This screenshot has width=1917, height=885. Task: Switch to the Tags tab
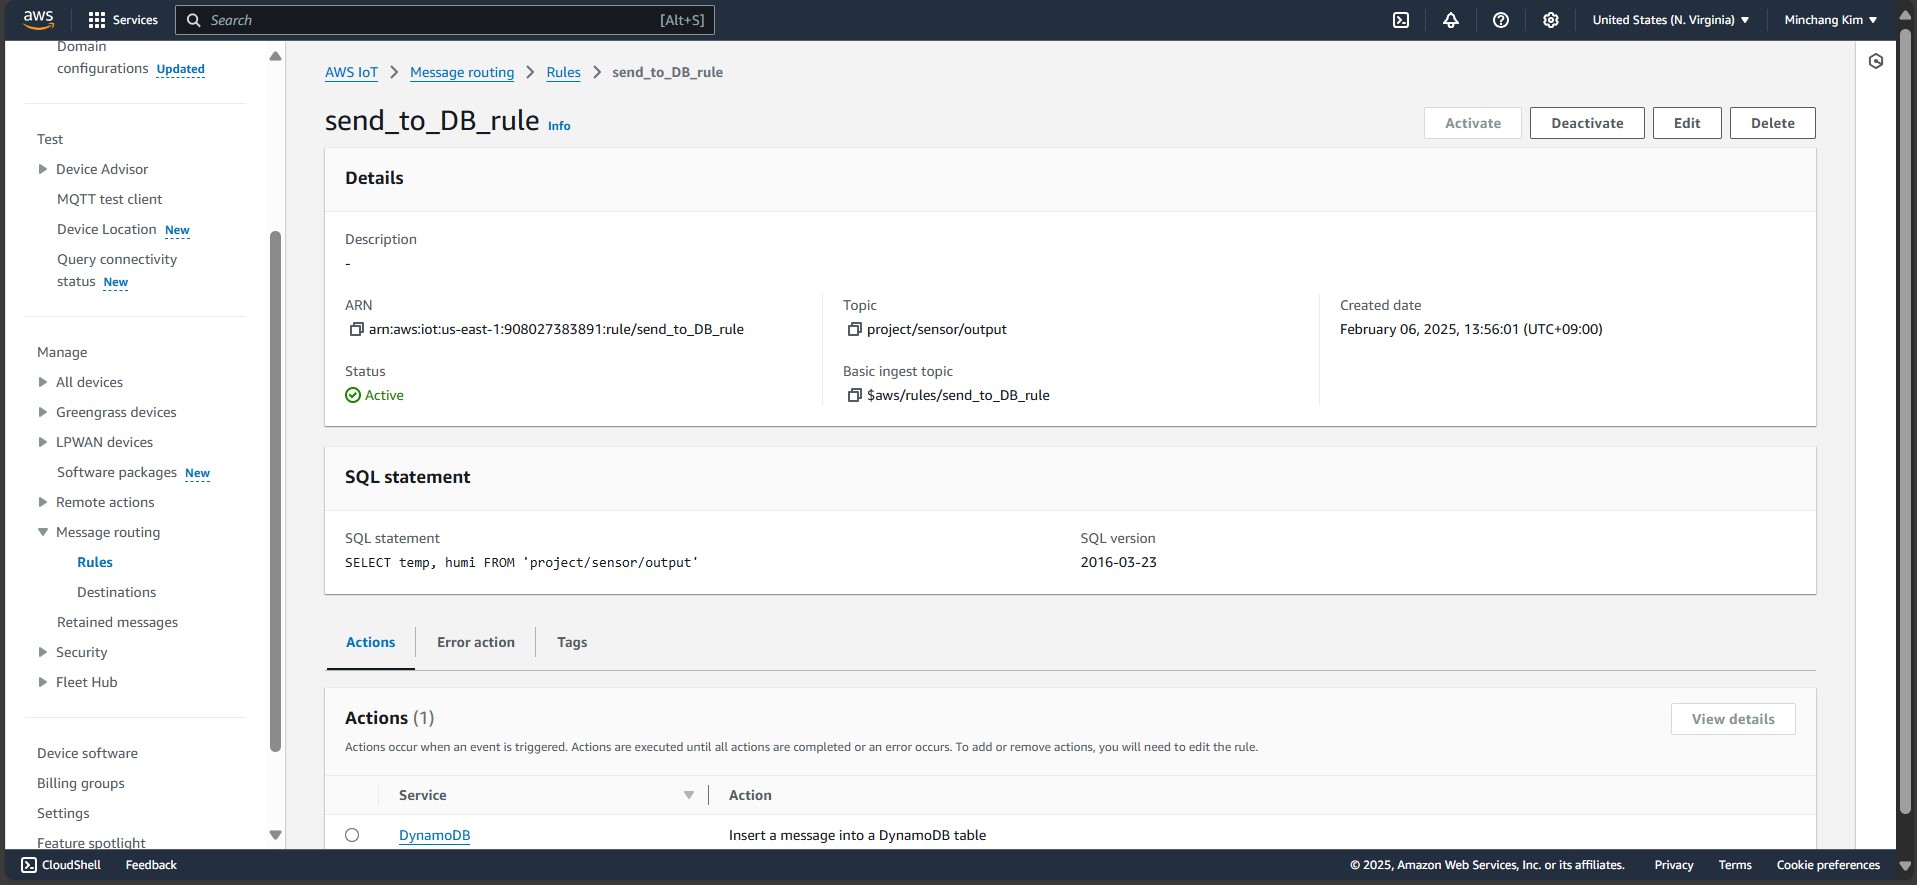click(572, 642)
